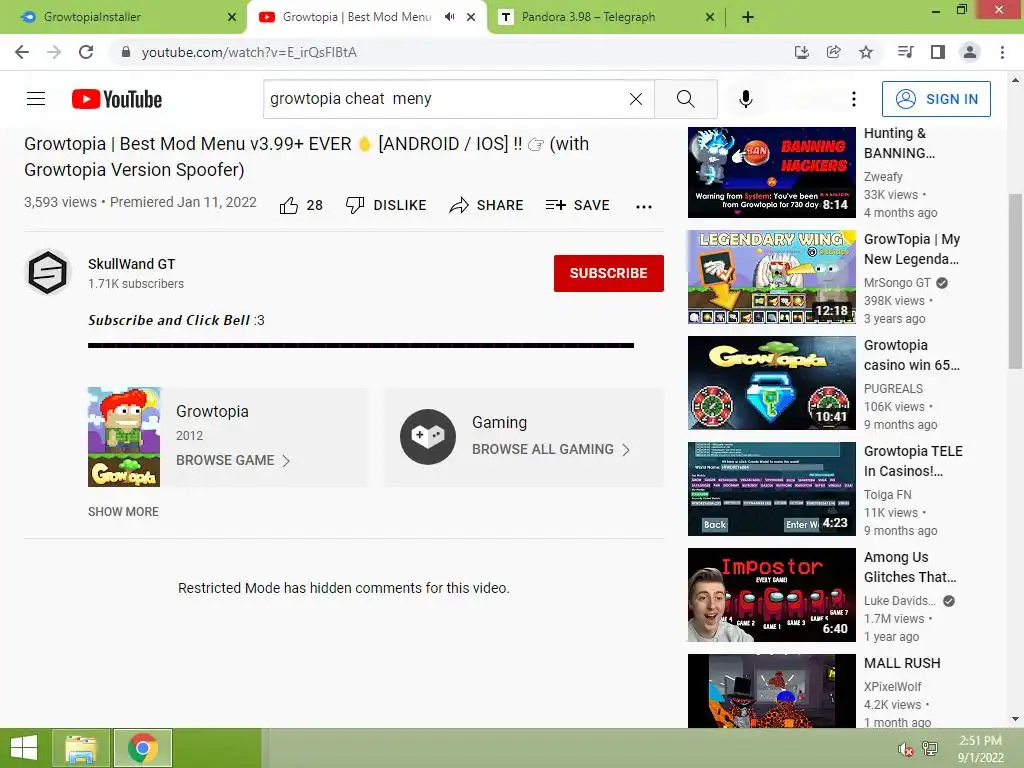Image resolution: width=1024 pixels, height=768 pixels.
Task: Go forward in browser history
Action: click(54, 52)
